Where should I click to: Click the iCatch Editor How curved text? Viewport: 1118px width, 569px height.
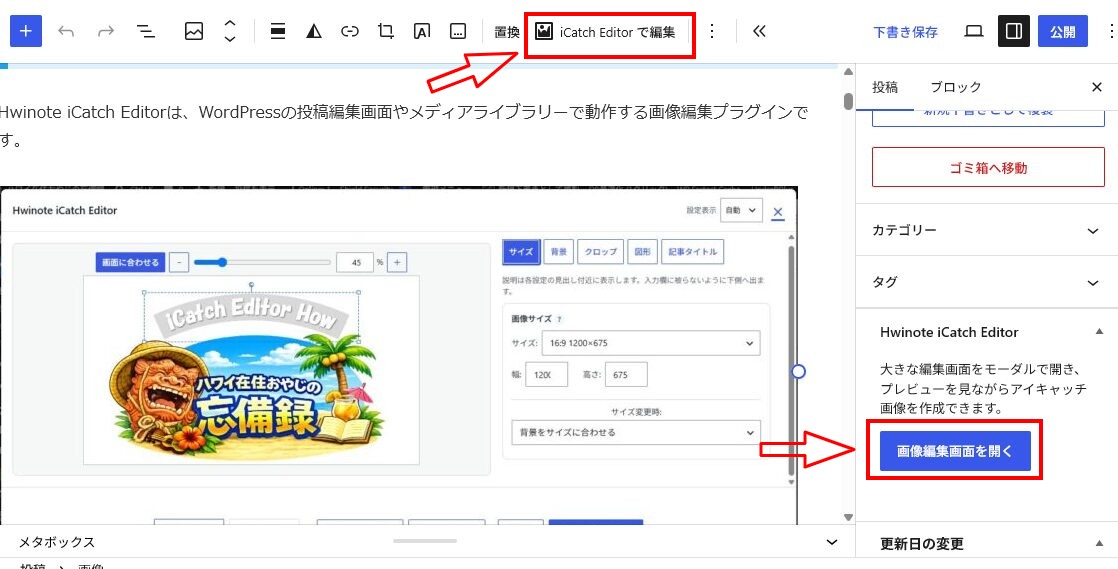(x=251, y=316)
